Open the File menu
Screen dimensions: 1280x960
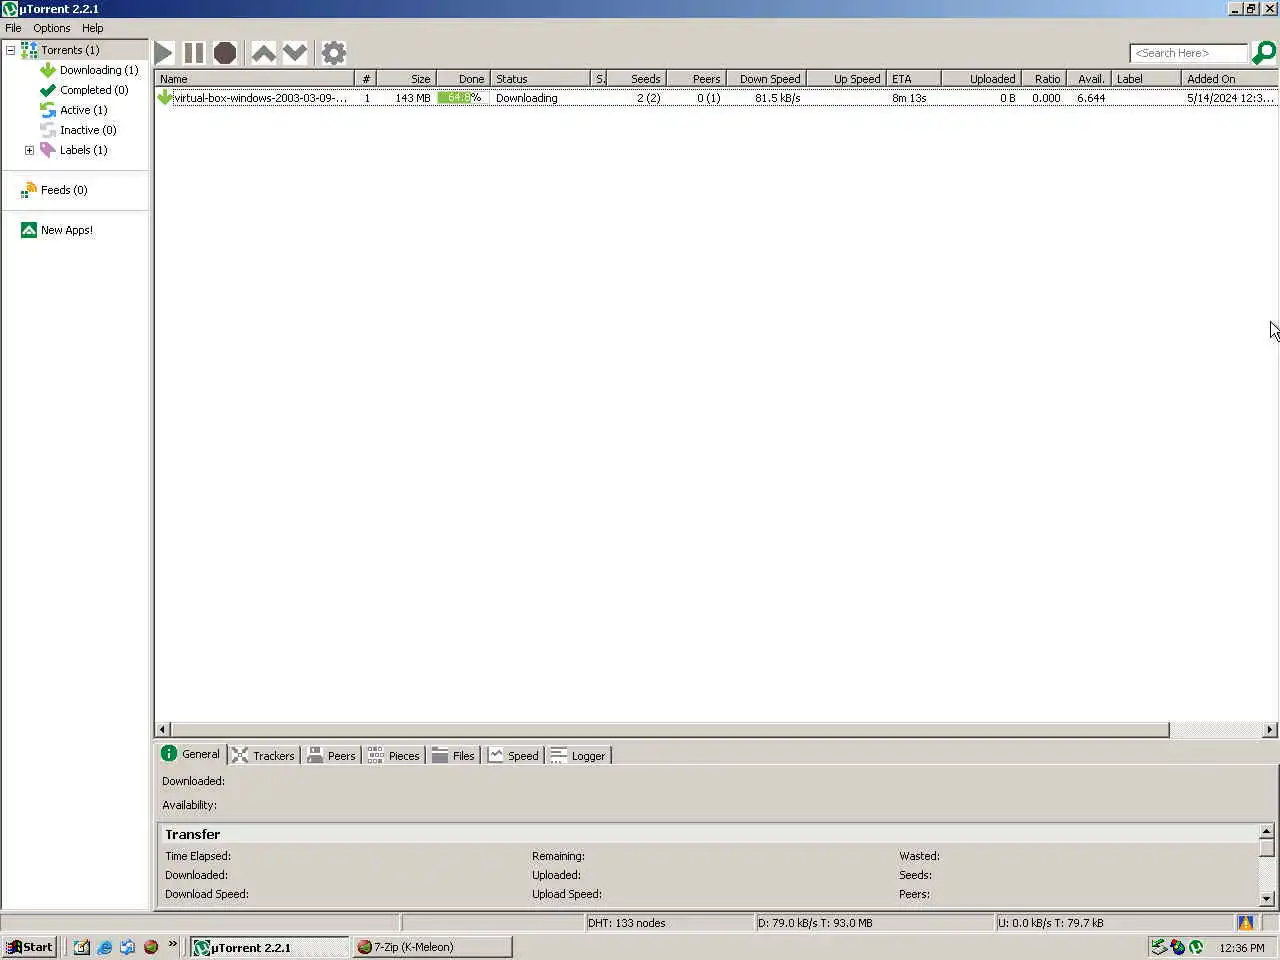point(13,28)
